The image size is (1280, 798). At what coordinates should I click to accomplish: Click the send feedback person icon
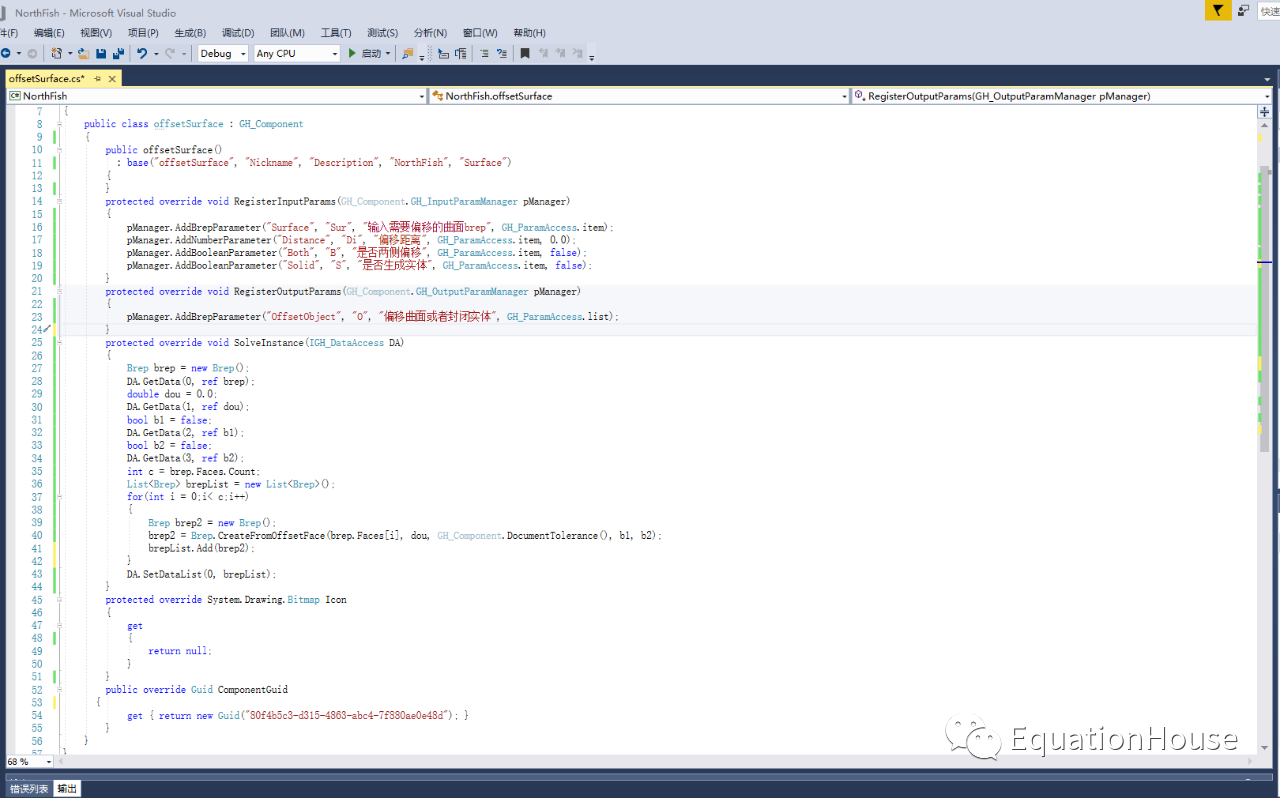click(1243, 11)
